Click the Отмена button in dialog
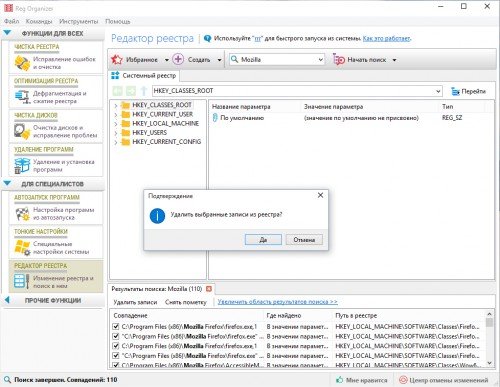 click(x=304, y=239)
